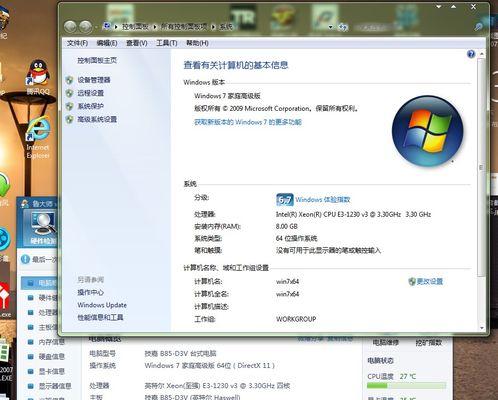Click the shield icon beside 系统保护
The width and height of the screenshot is (498, 400).
coord(69,106)
